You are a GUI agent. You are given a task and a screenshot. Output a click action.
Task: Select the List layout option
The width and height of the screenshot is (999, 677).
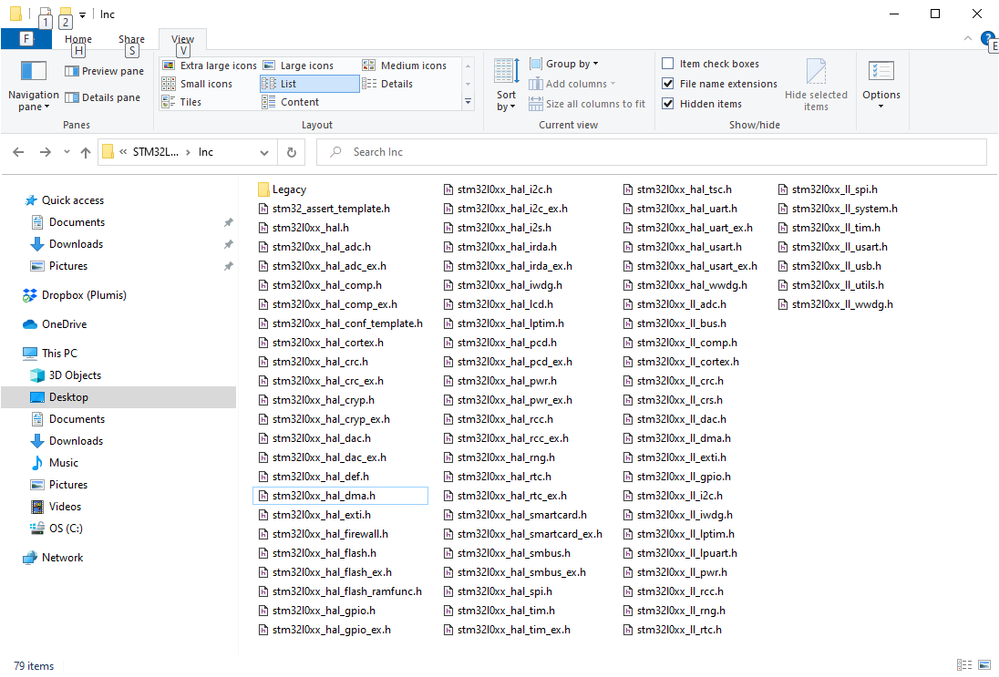(310, 83)
